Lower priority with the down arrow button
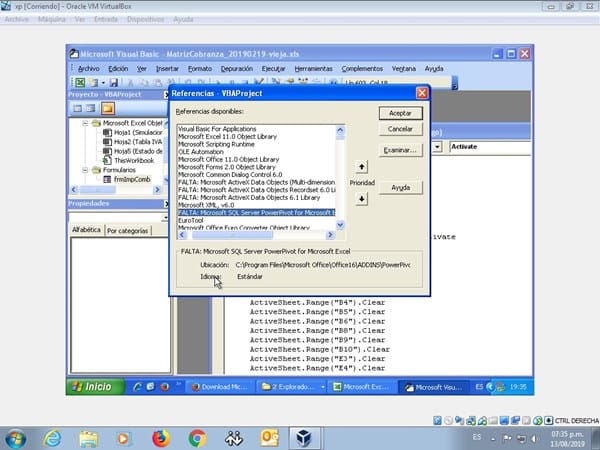 click(x=362, y=198)
